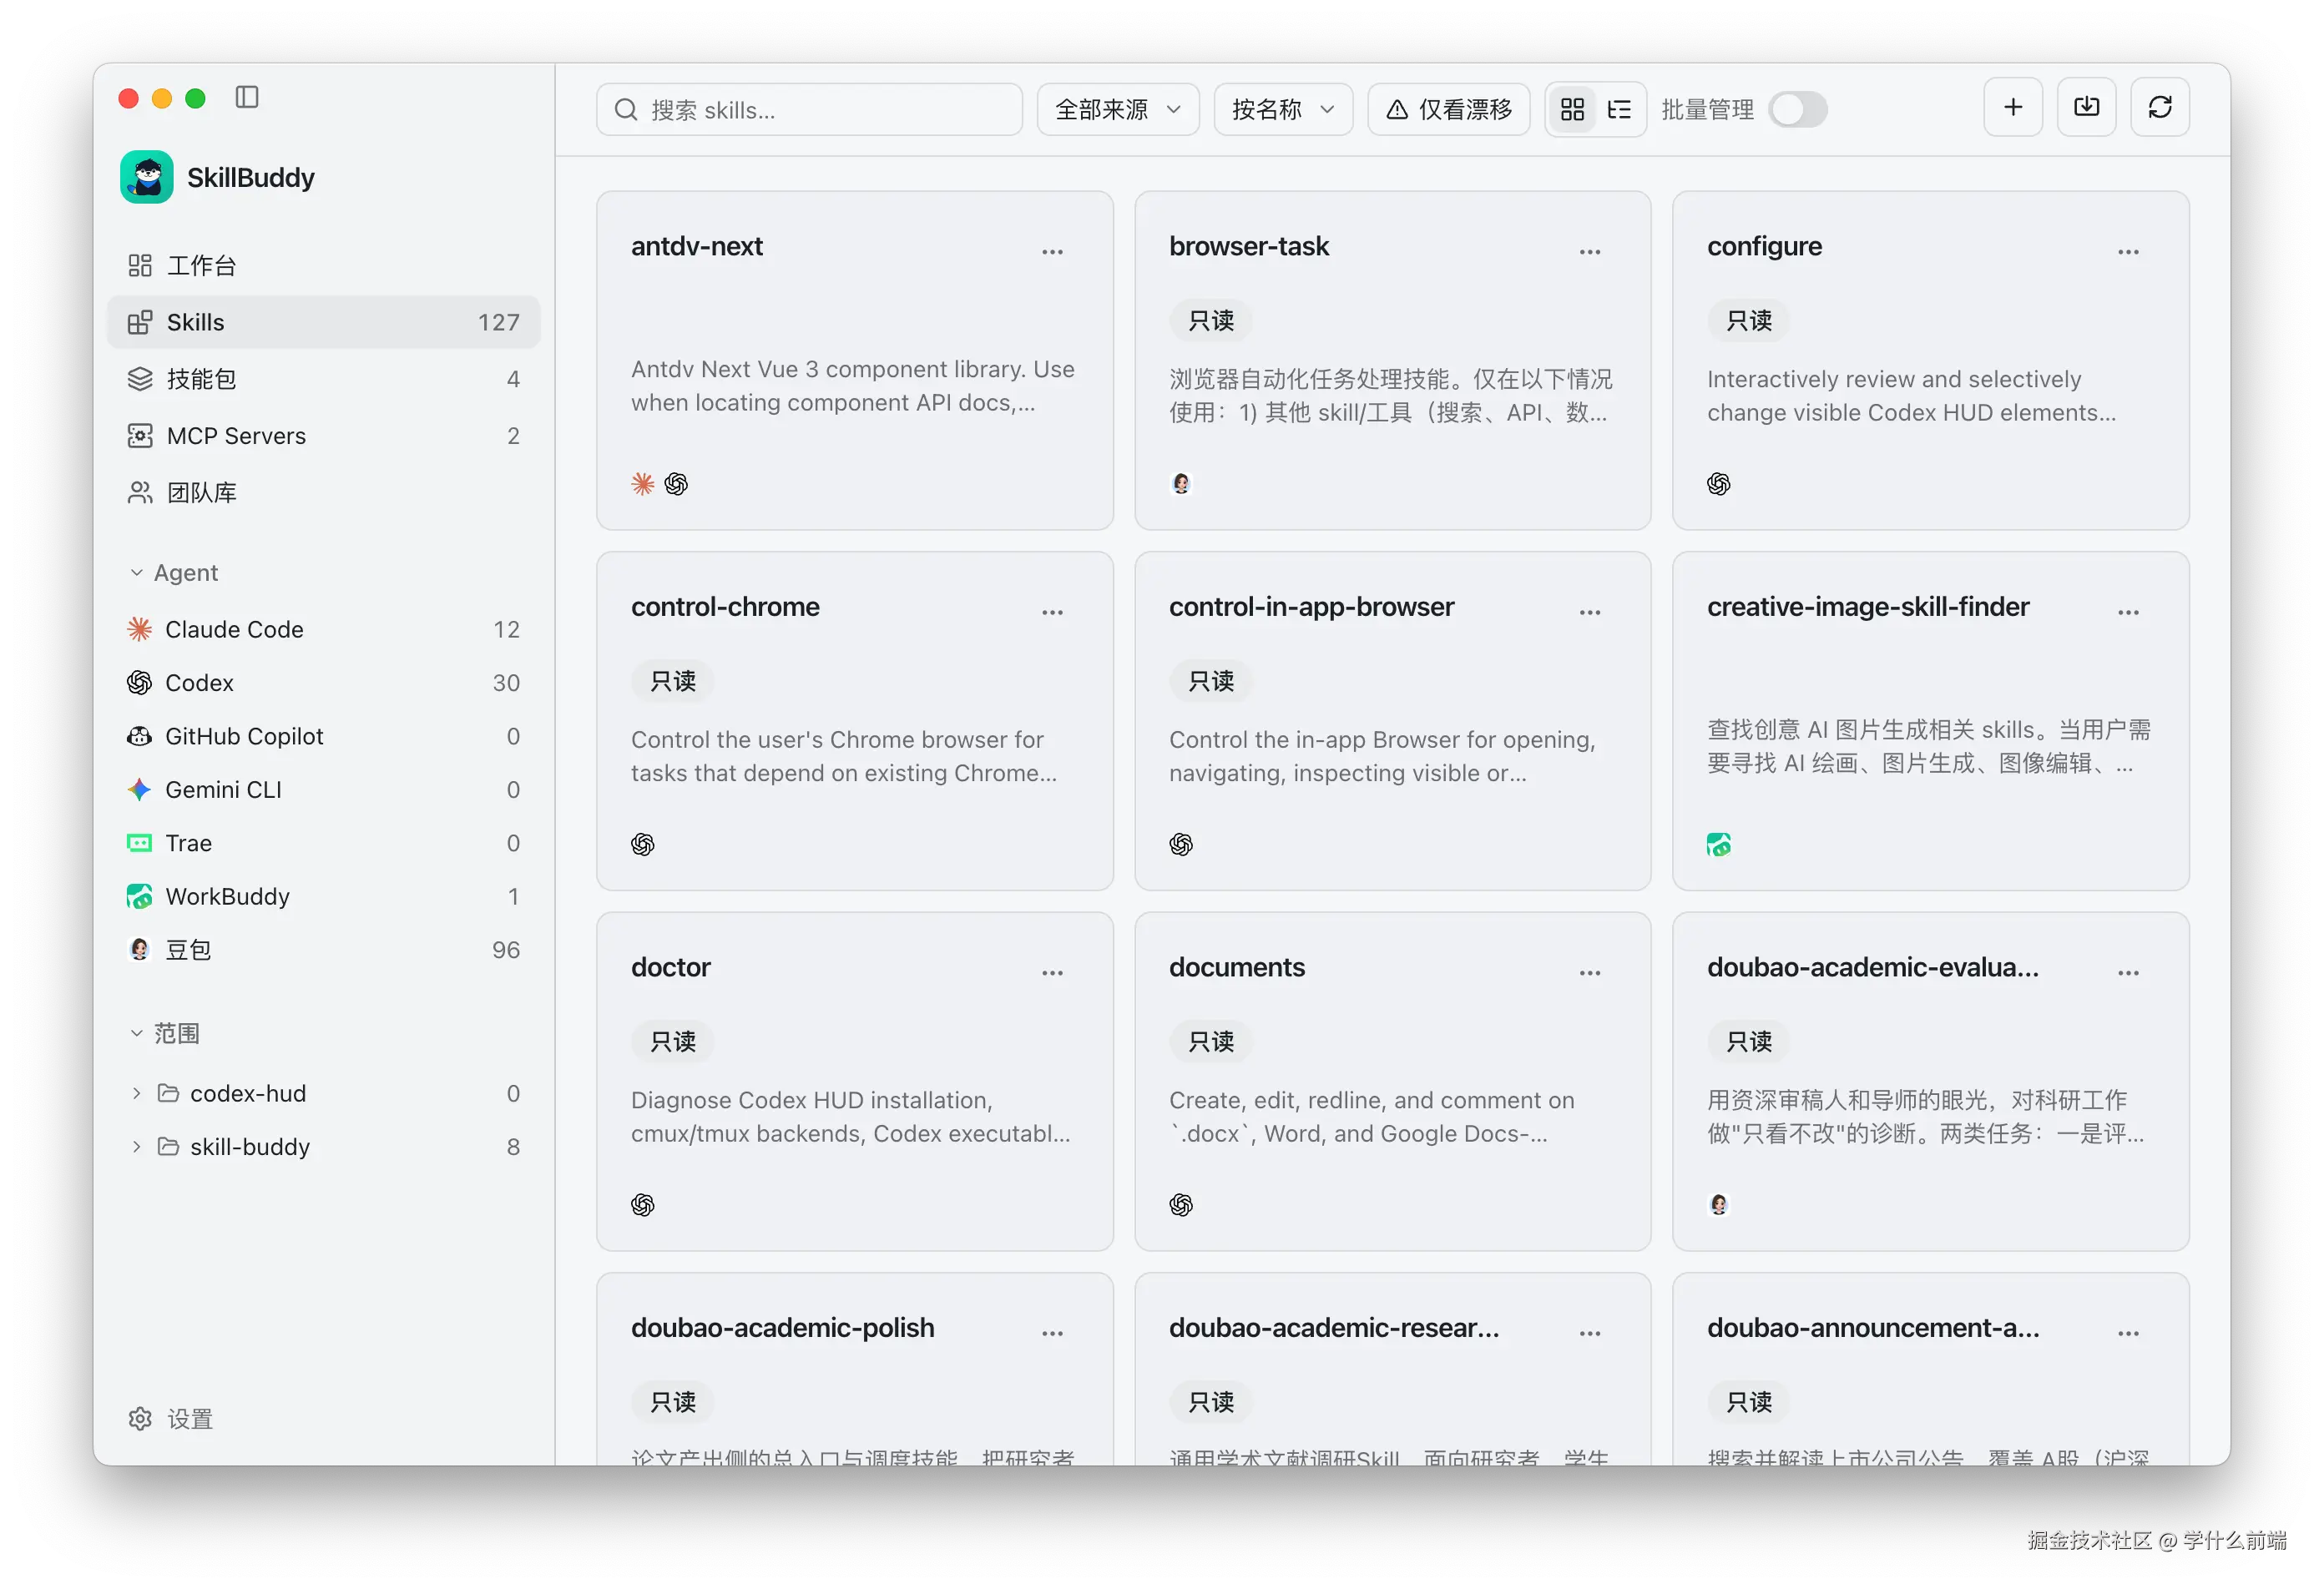2324x1589 pixels.
Task: Open the control-chrome skill card title
Action: point(724,607)
